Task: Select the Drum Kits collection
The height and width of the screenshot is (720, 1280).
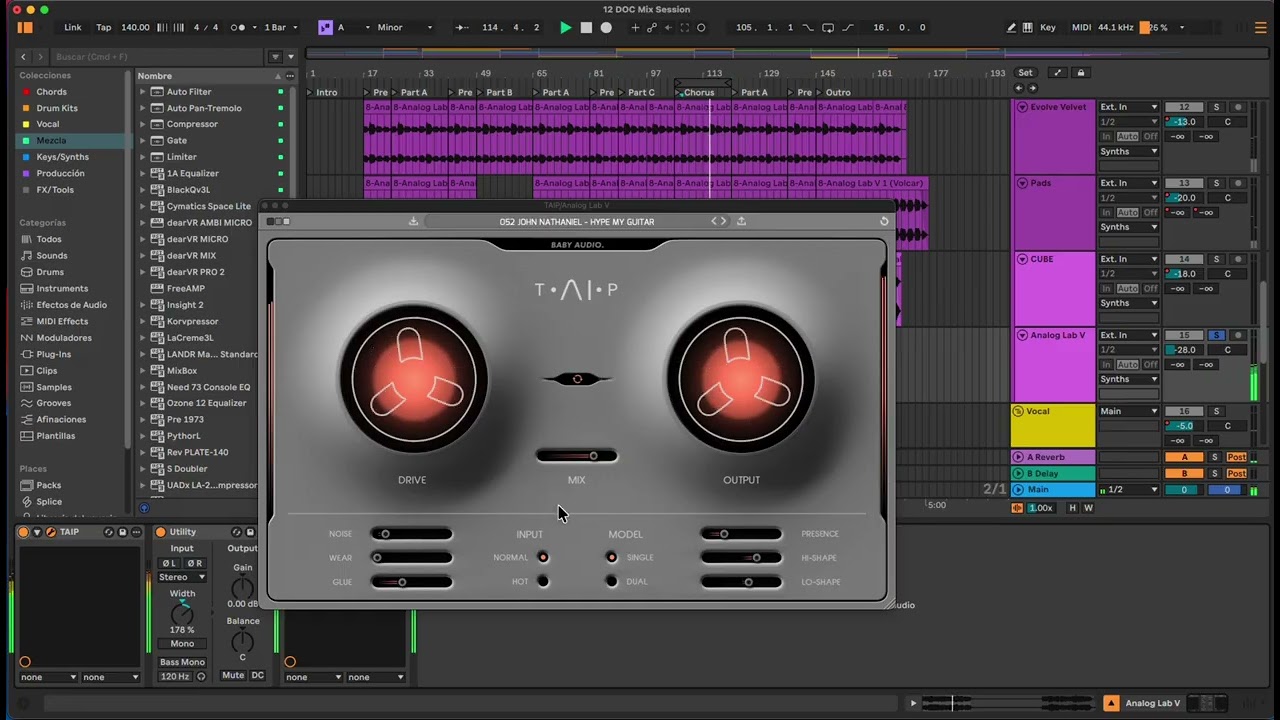Action: point(57,108)
